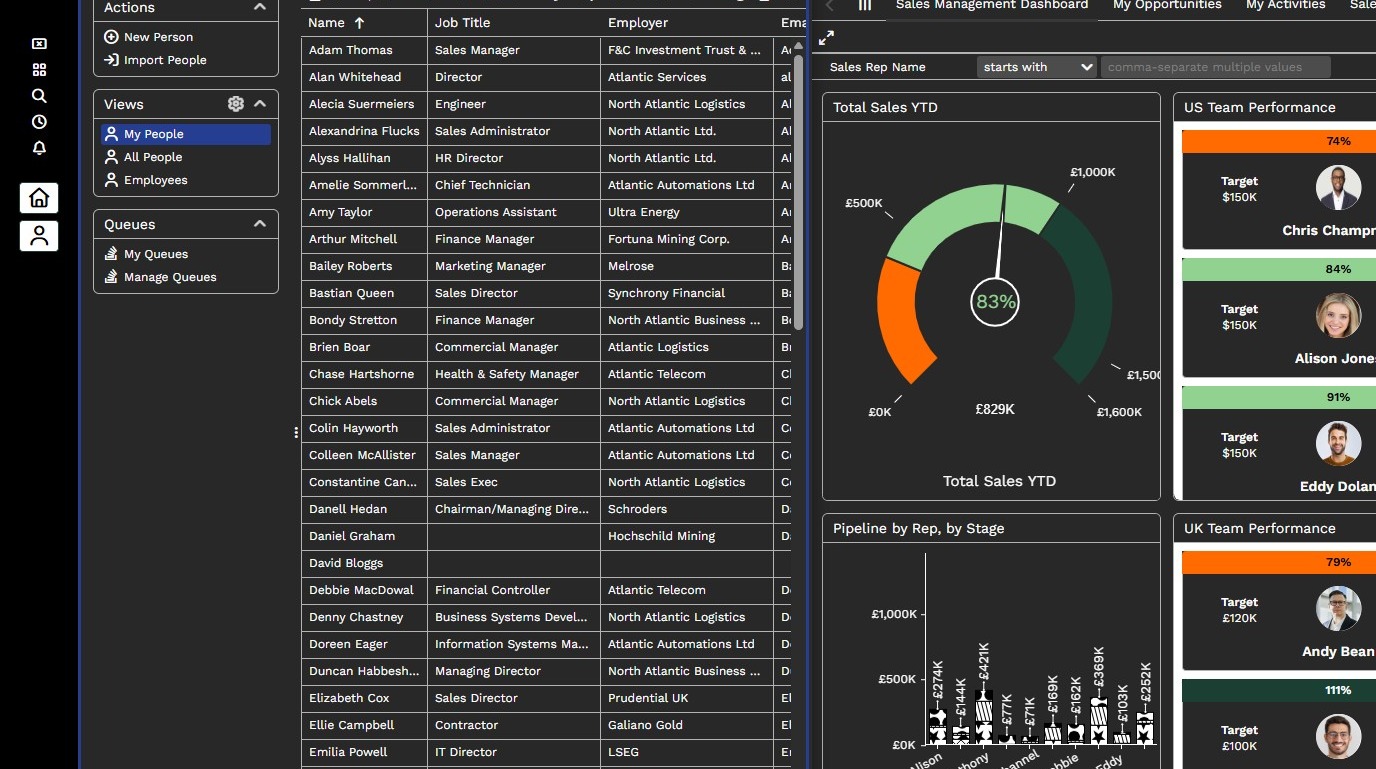Click Eddy Dolan's 91% progress bar
Viewport: 1376px width, 769px height.
[1279, 397]
